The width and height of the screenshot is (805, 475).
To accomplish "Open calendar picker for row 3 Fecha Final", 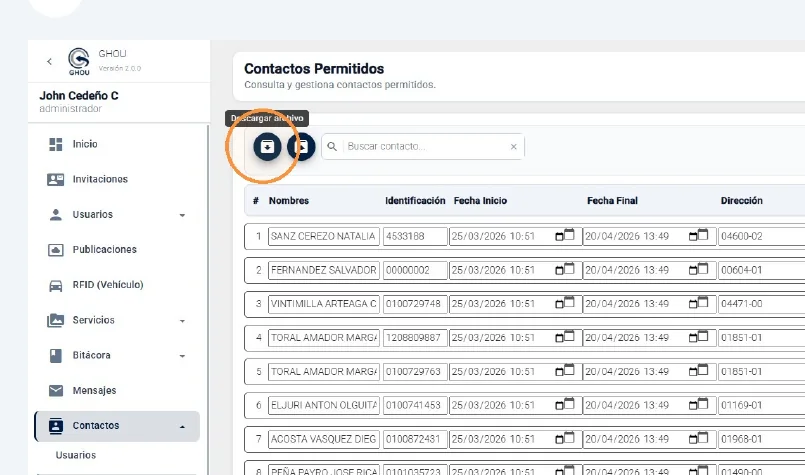I will pyautogui.click(x=698, y=303).
